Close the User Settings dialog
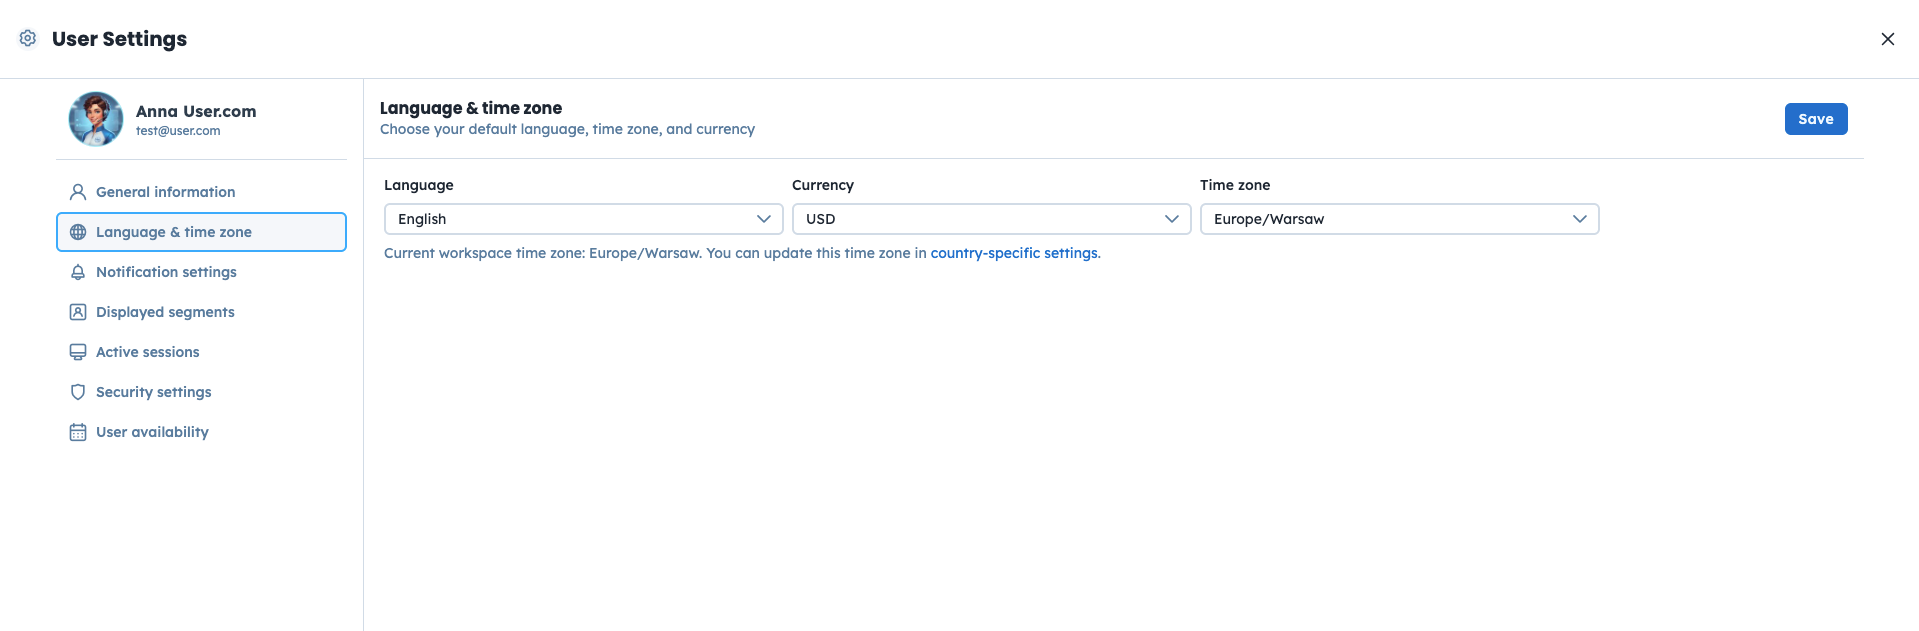Screen dimensions: 1919x631 tap(1887, 39)
